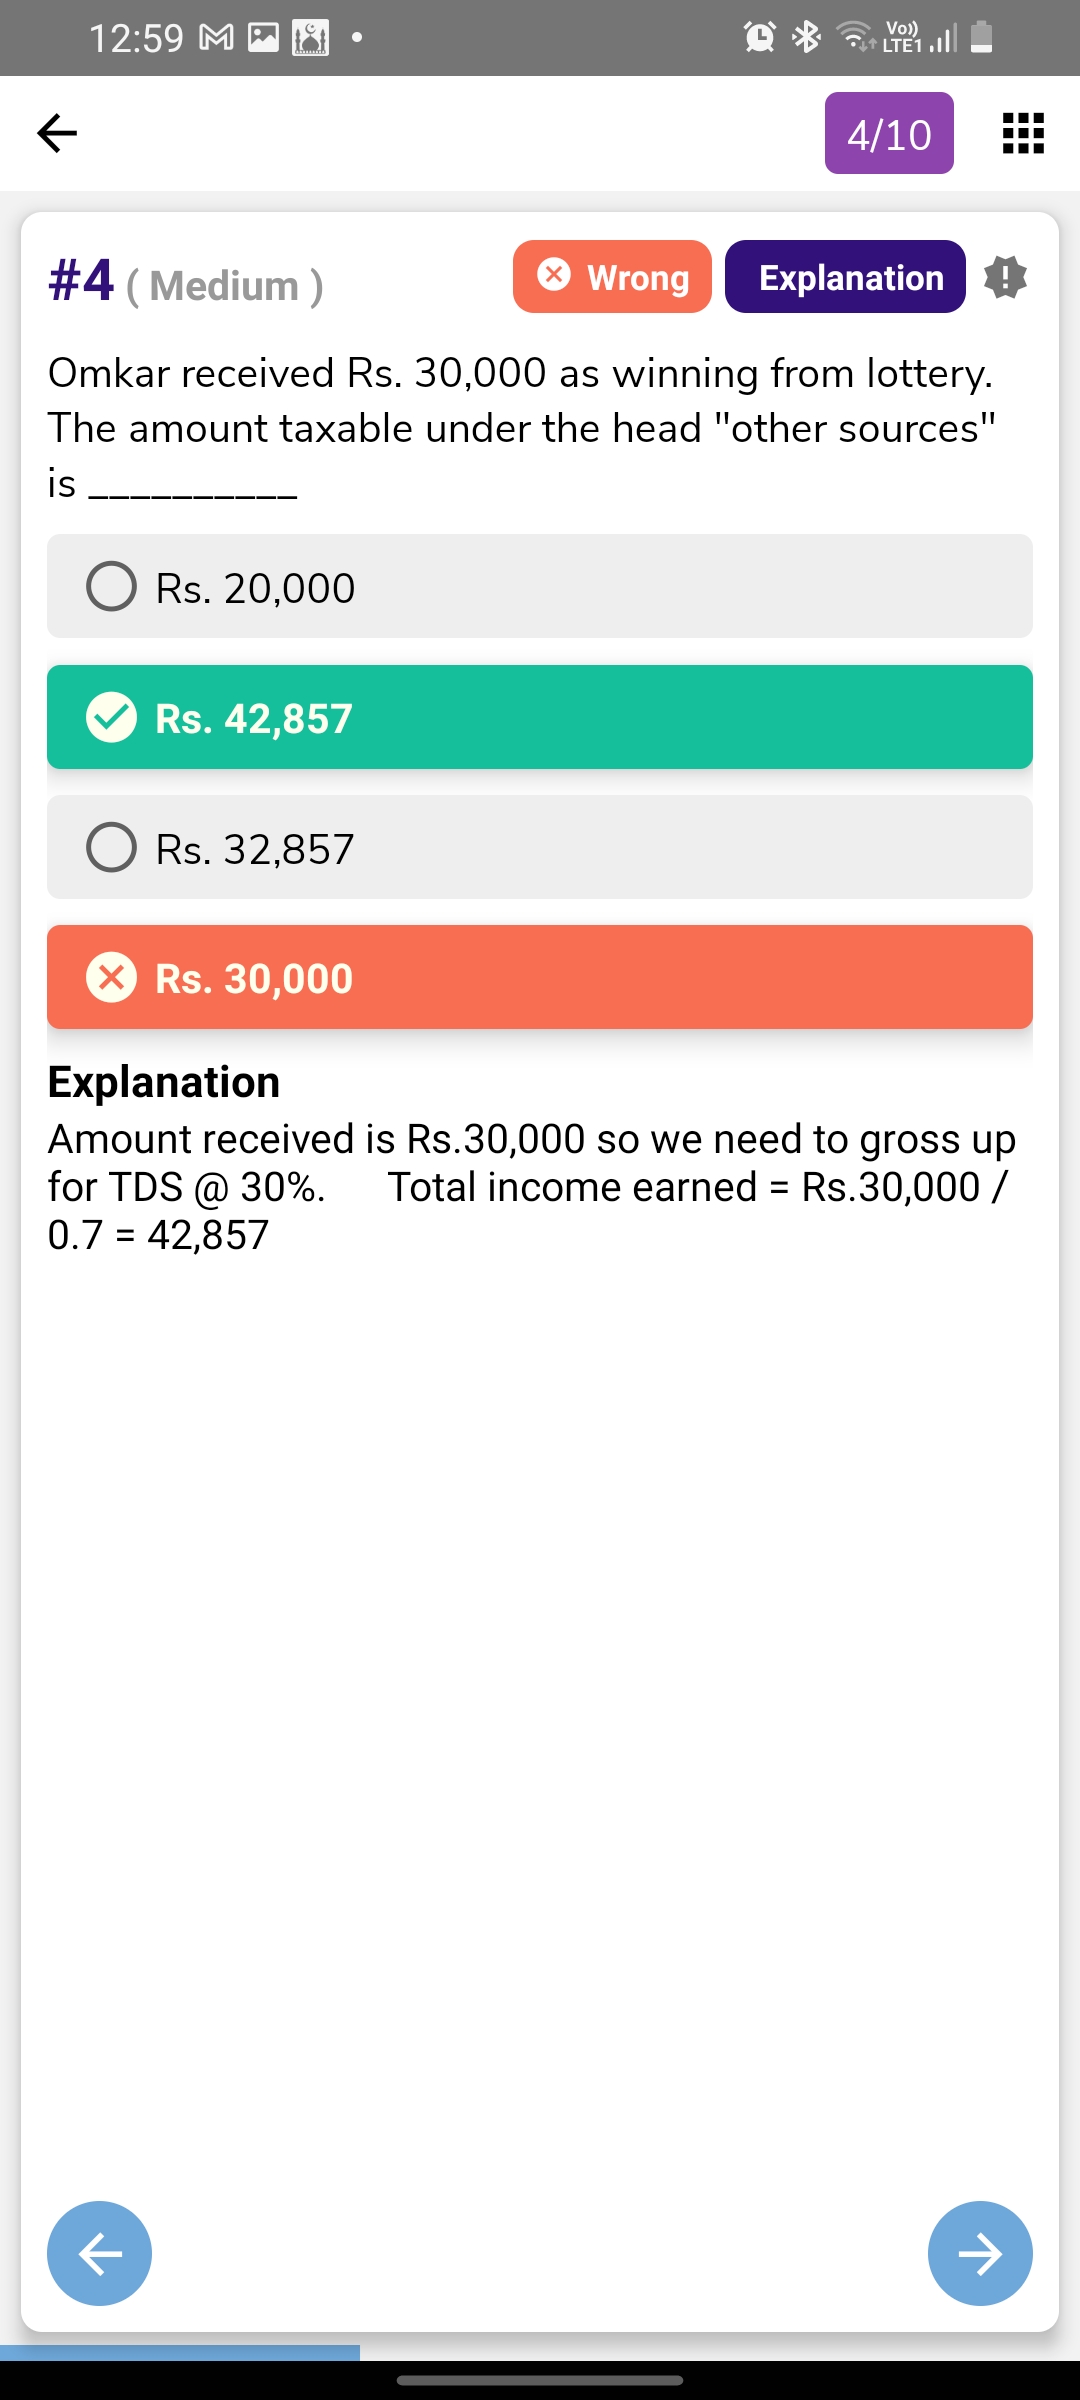Image resolution: width=1080 pixels, height=2400 pixels.
Task: Go to the next question arrow
Action: point(979,2253)
